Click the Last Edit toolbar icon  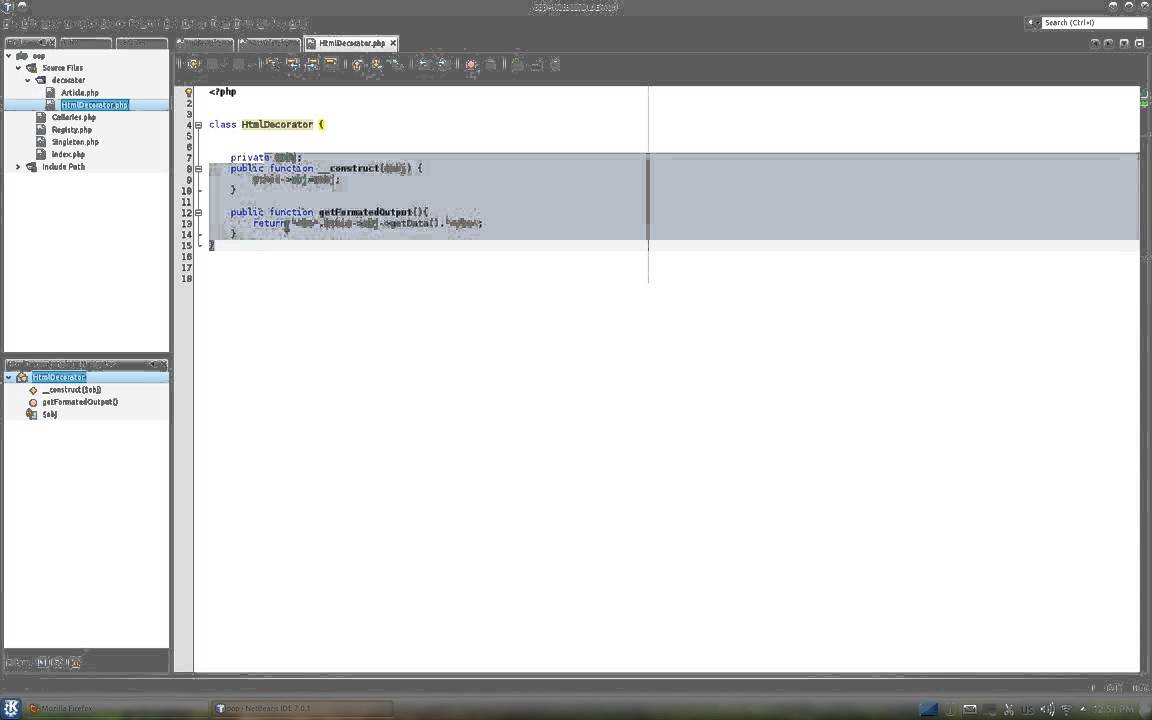tap(192, 65)
